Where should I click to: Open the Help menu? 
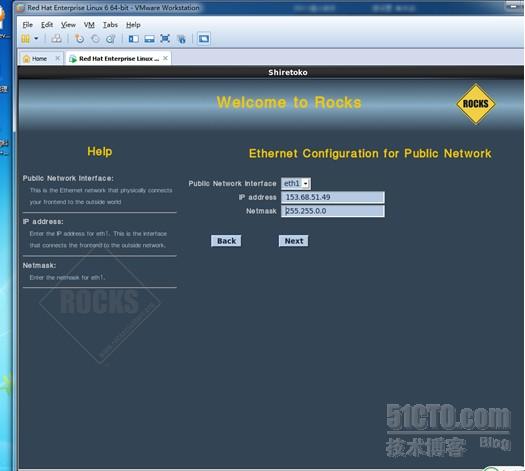pos(133,25)
